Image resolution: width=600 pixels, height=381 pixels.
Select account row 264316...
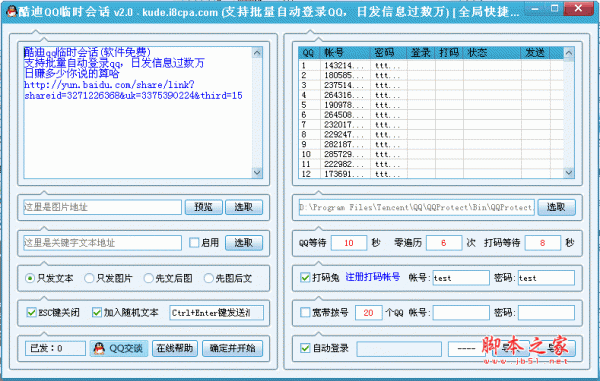tap(431, 95)
